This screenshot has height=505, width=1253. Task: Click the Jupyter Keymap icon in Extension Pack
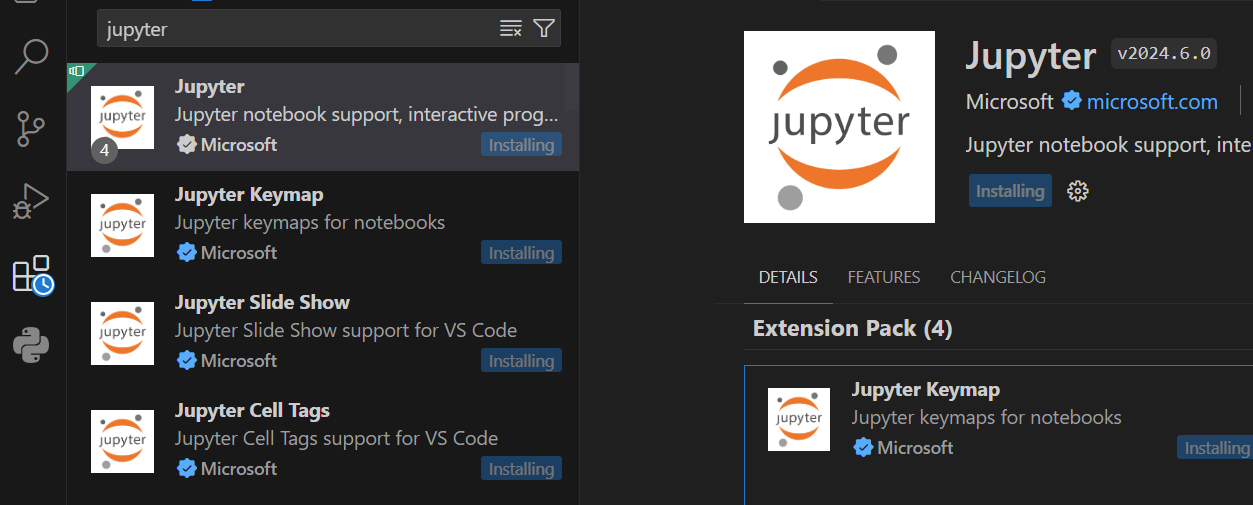799,419
